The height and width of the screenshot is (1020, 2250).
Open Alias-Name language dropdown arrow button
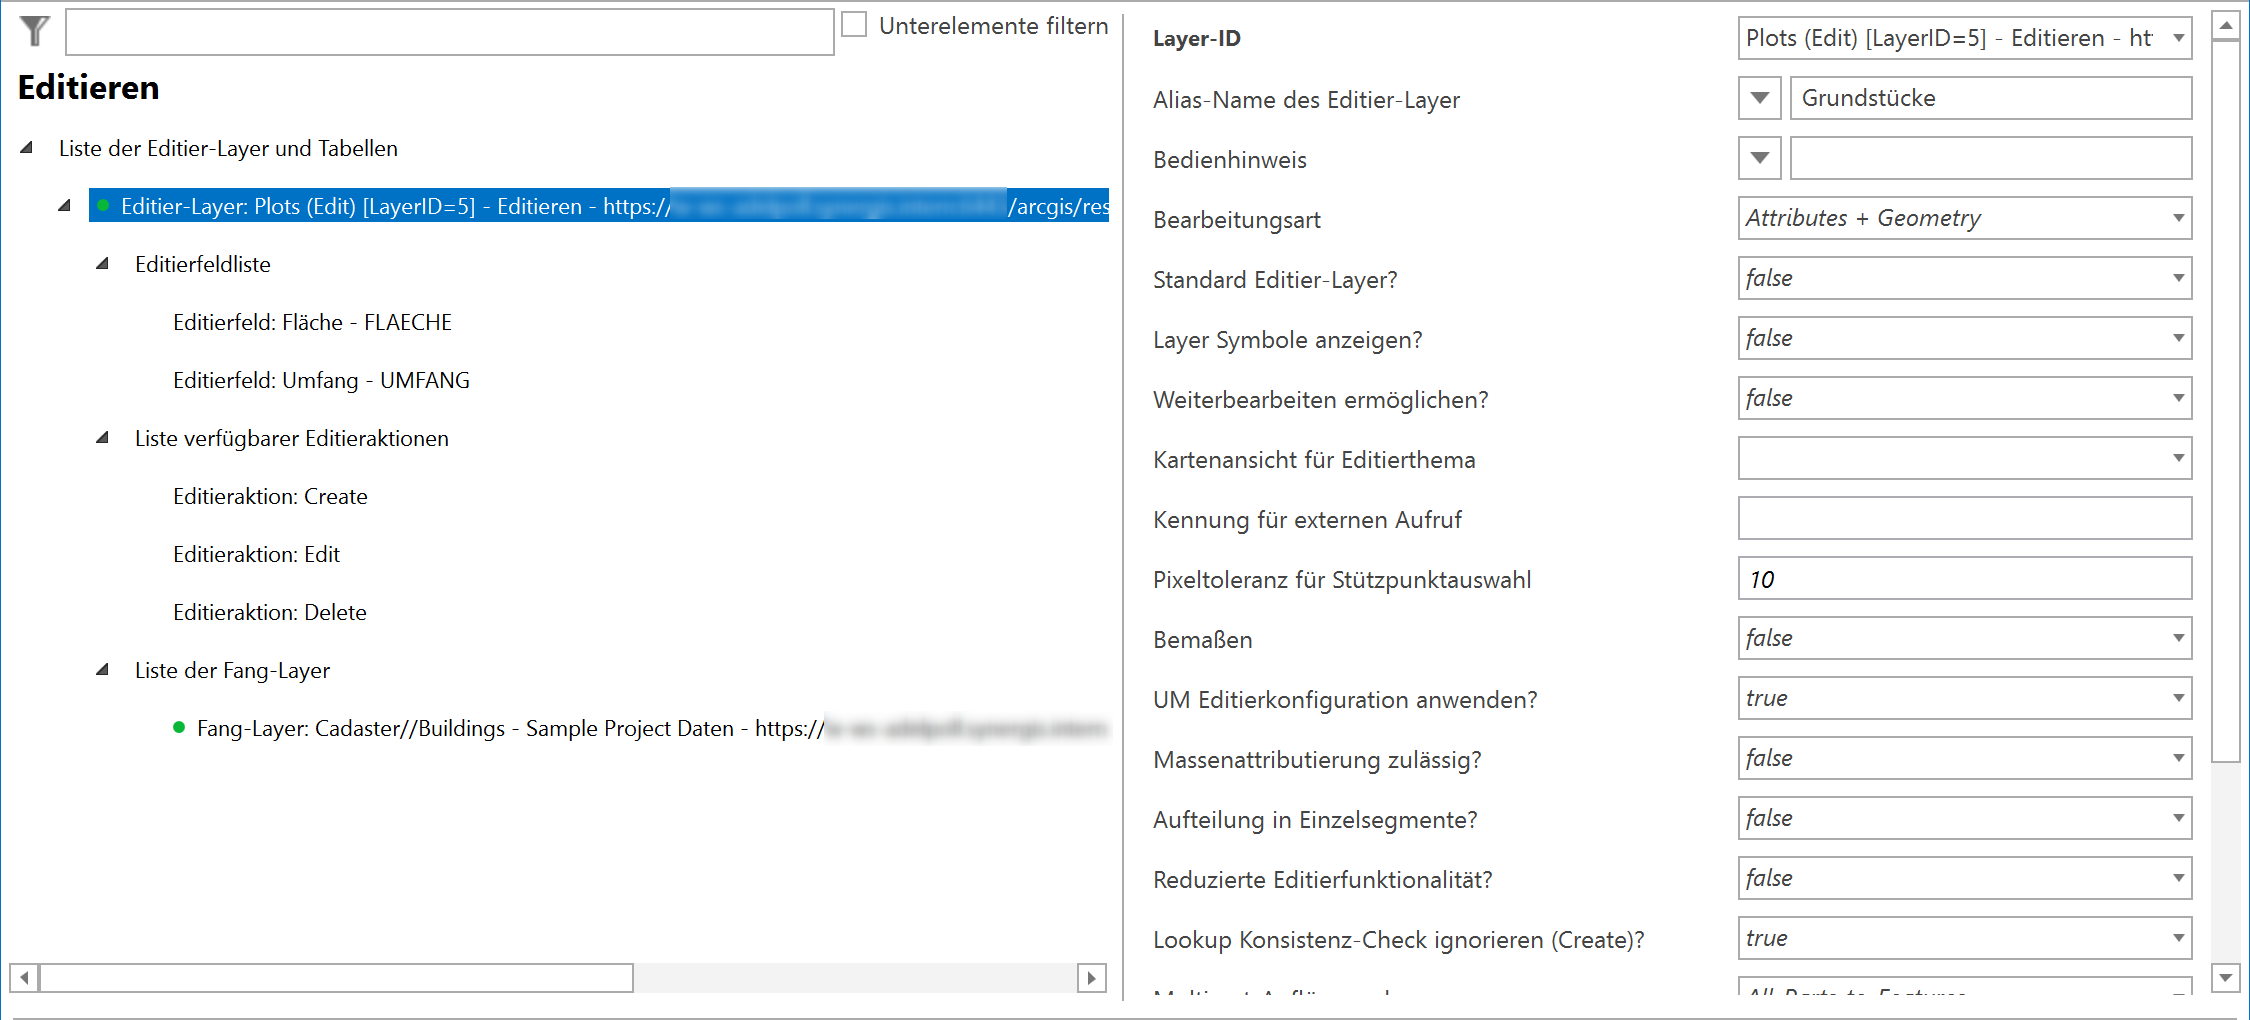point(1759,98)
